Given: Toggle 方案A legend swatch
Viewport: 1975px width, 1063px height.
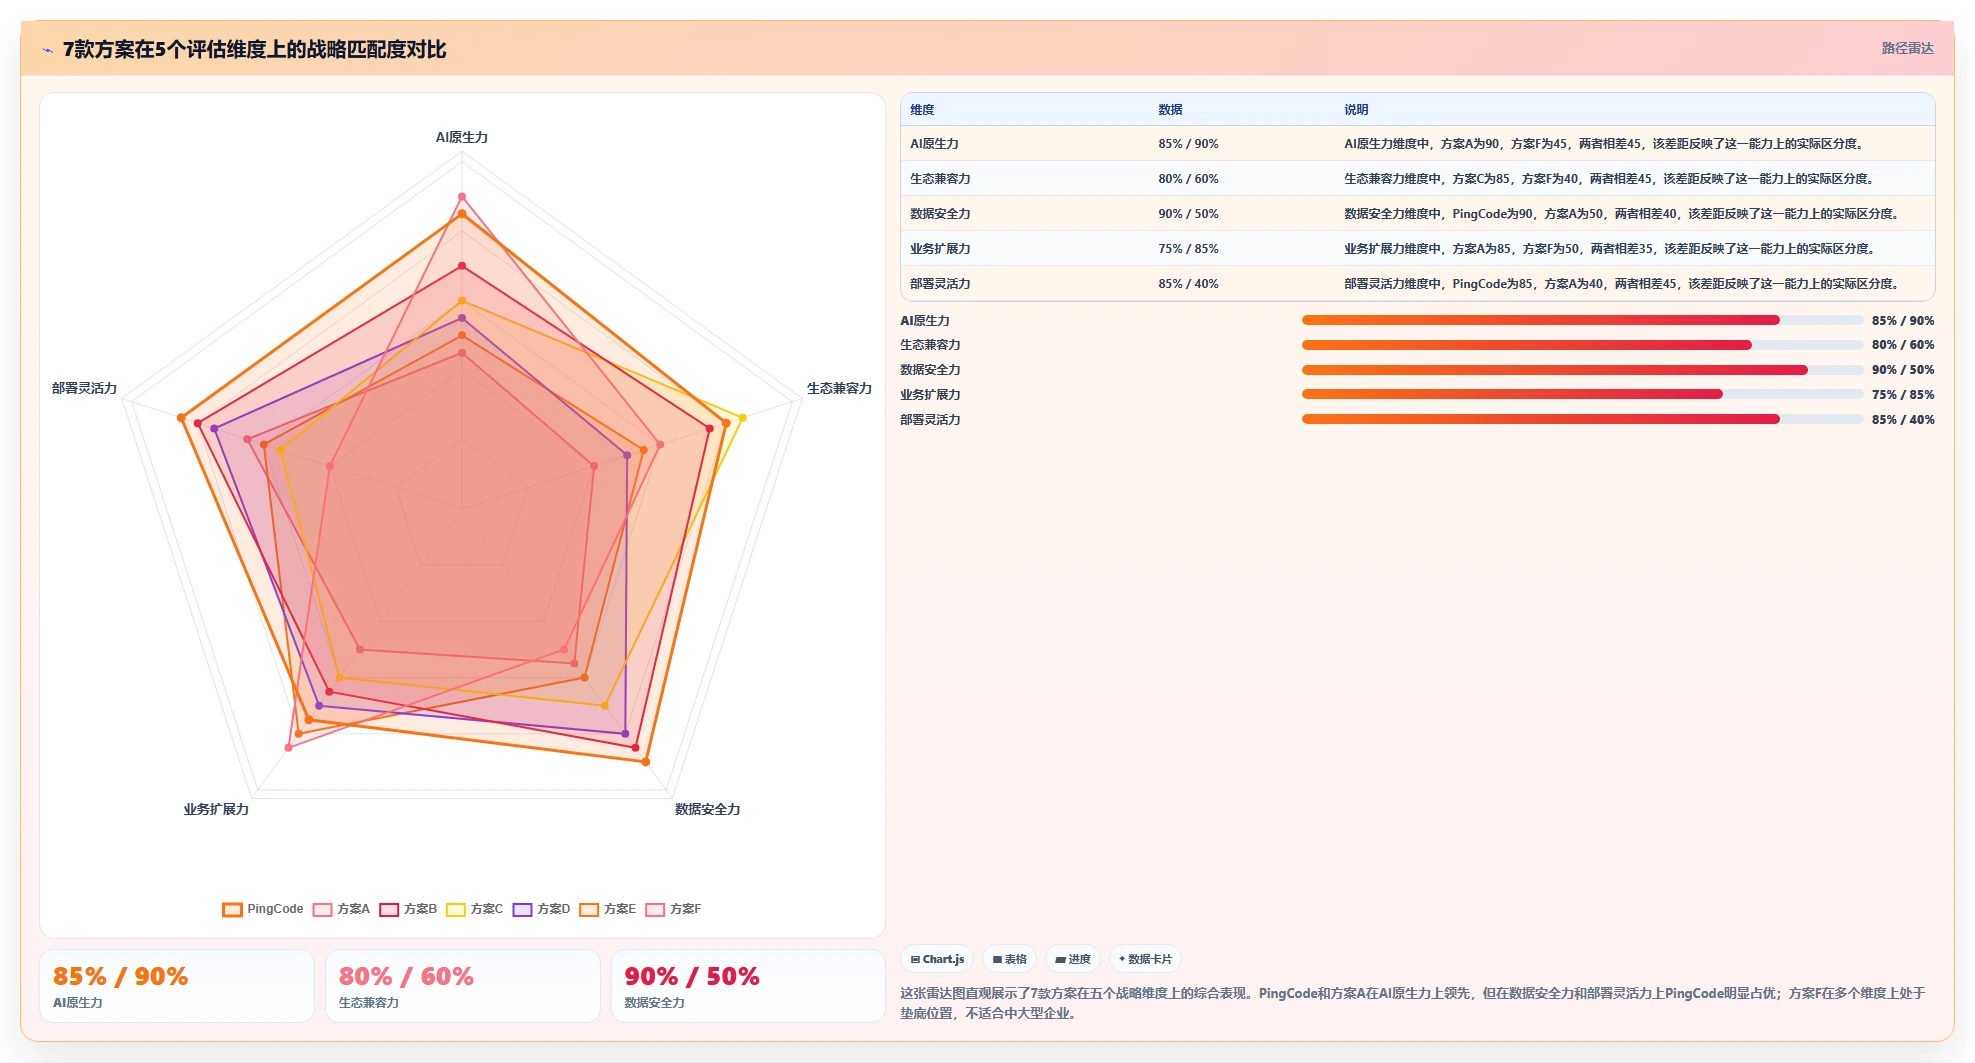Looking at the screenshot, I should coord(322,909).
